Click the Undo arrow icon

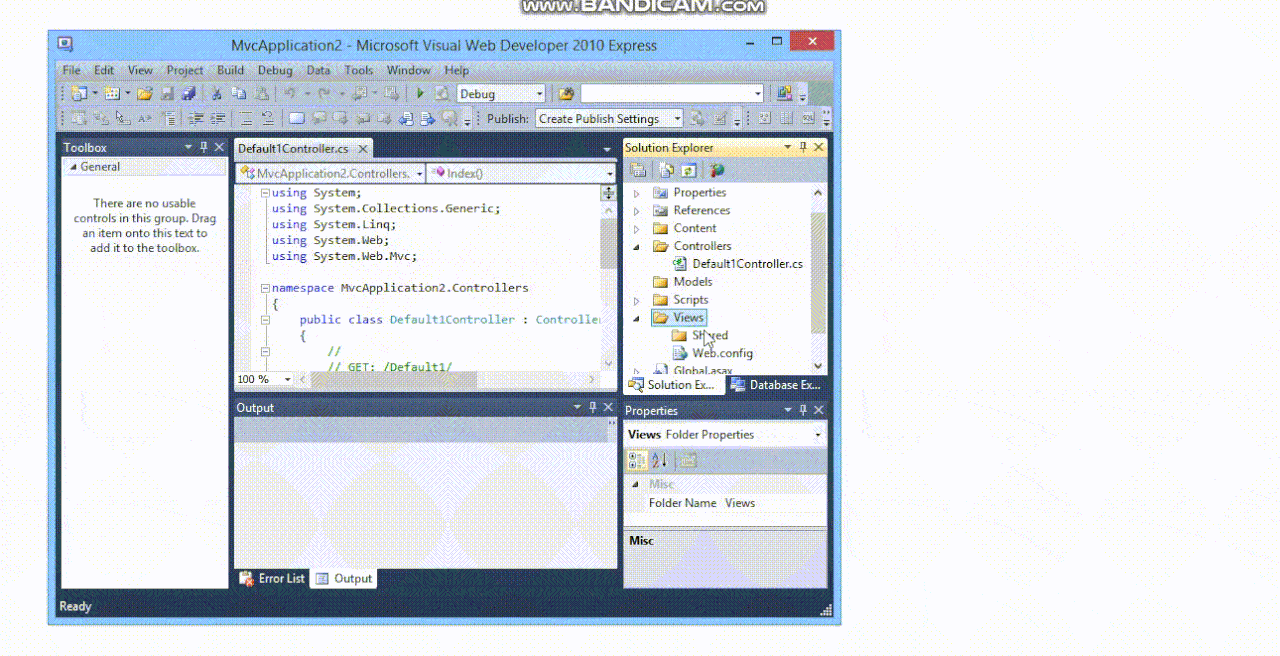coord(290,93)
